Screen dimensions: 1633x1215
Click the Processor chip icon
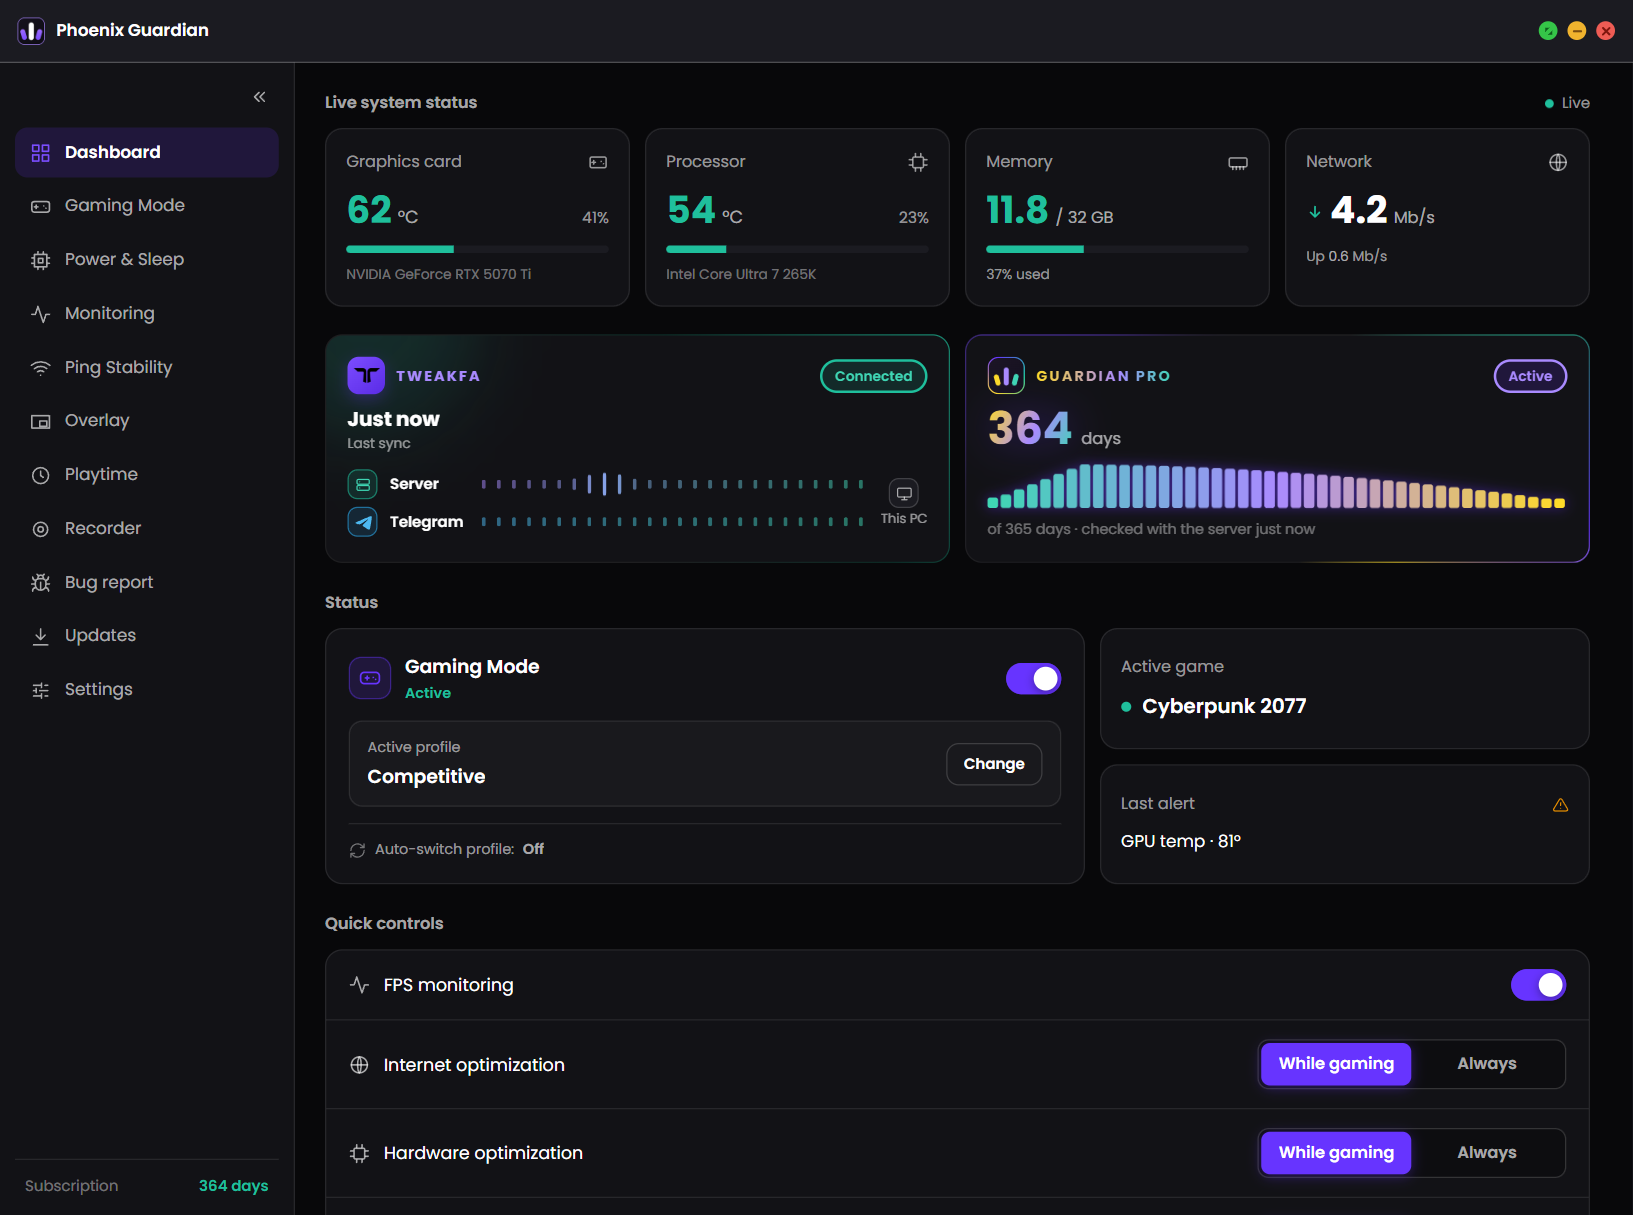(x=918, y=162)
